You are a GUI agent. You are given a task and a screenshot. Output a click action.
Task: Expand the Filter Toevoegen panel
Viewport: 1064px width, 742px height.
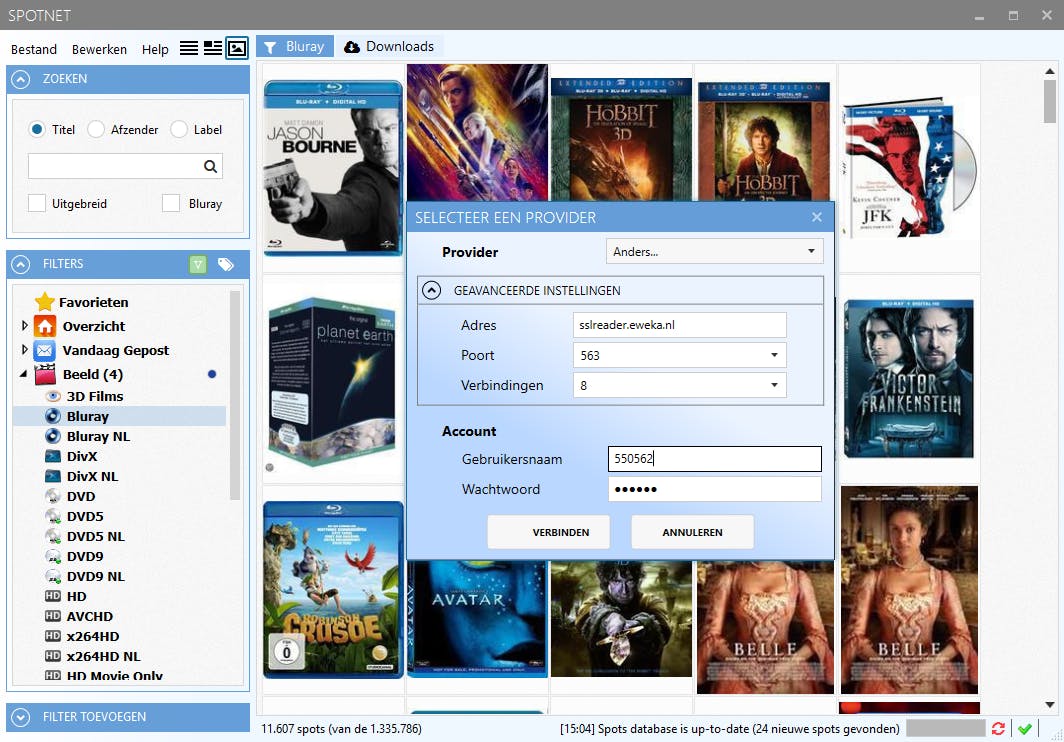21,717
